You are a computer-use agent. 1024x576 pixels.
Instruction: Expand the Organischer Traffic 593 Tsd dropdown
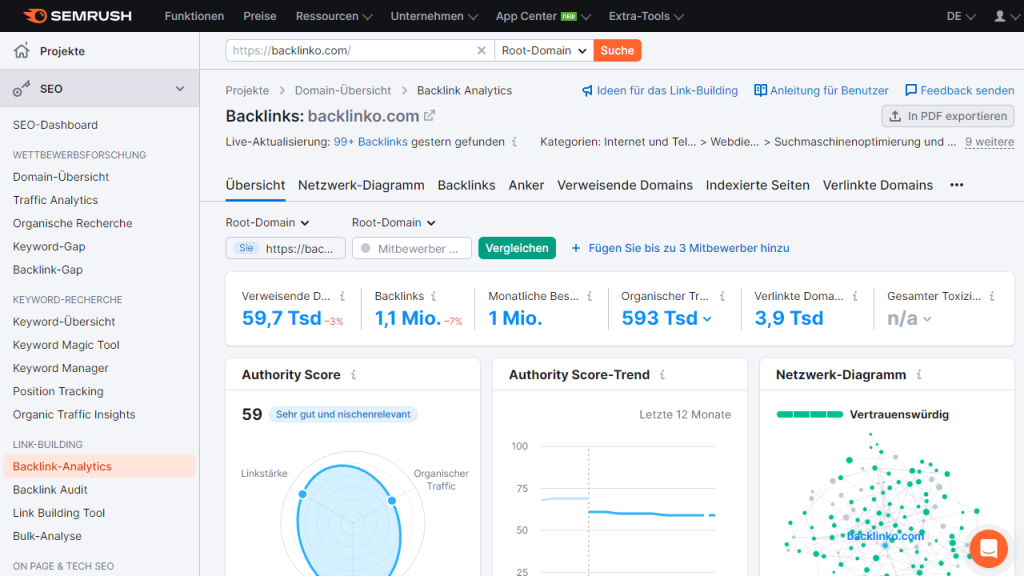[708, 319]
